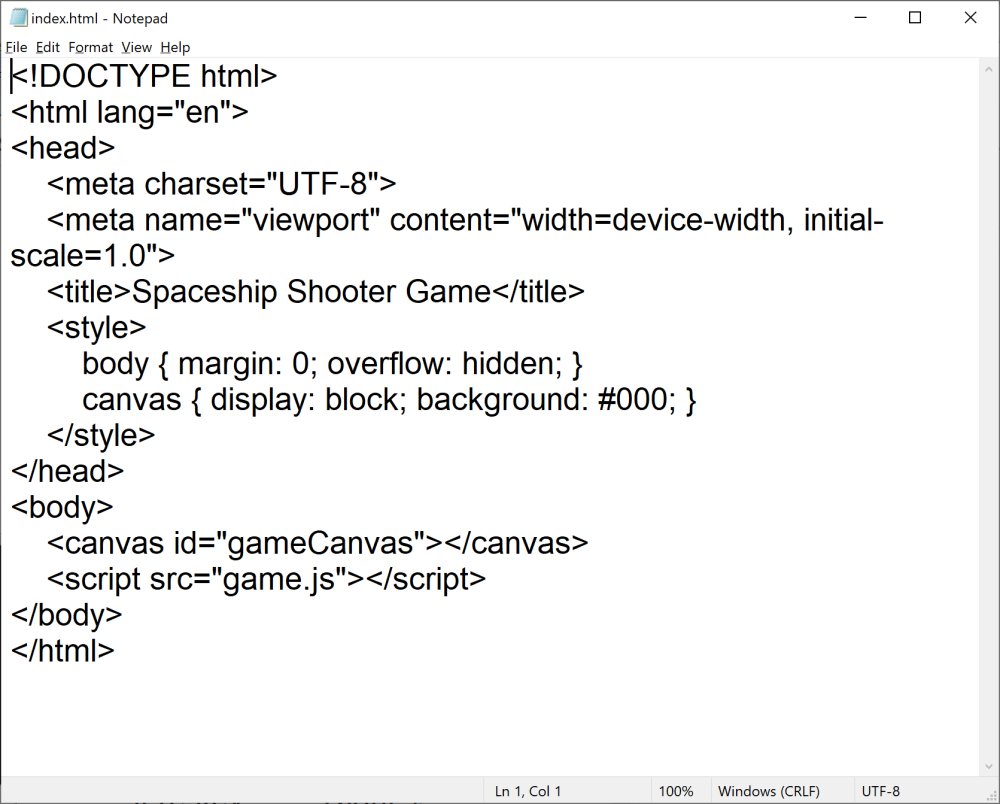Click the UTF-8 encoding status entry
The image size is (1000, 804).
pyautogui.click(x=881, y=791)
